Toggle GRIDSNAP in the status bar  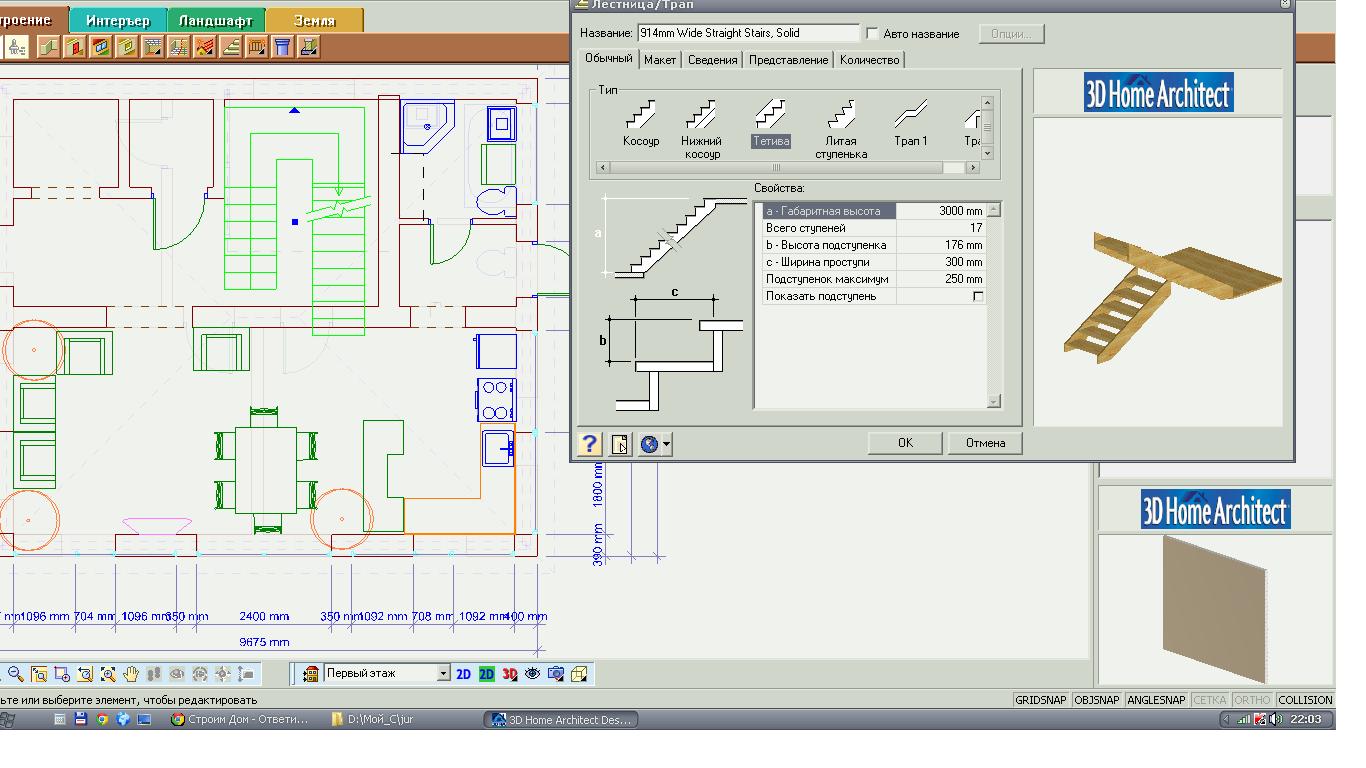[1040, 700]
